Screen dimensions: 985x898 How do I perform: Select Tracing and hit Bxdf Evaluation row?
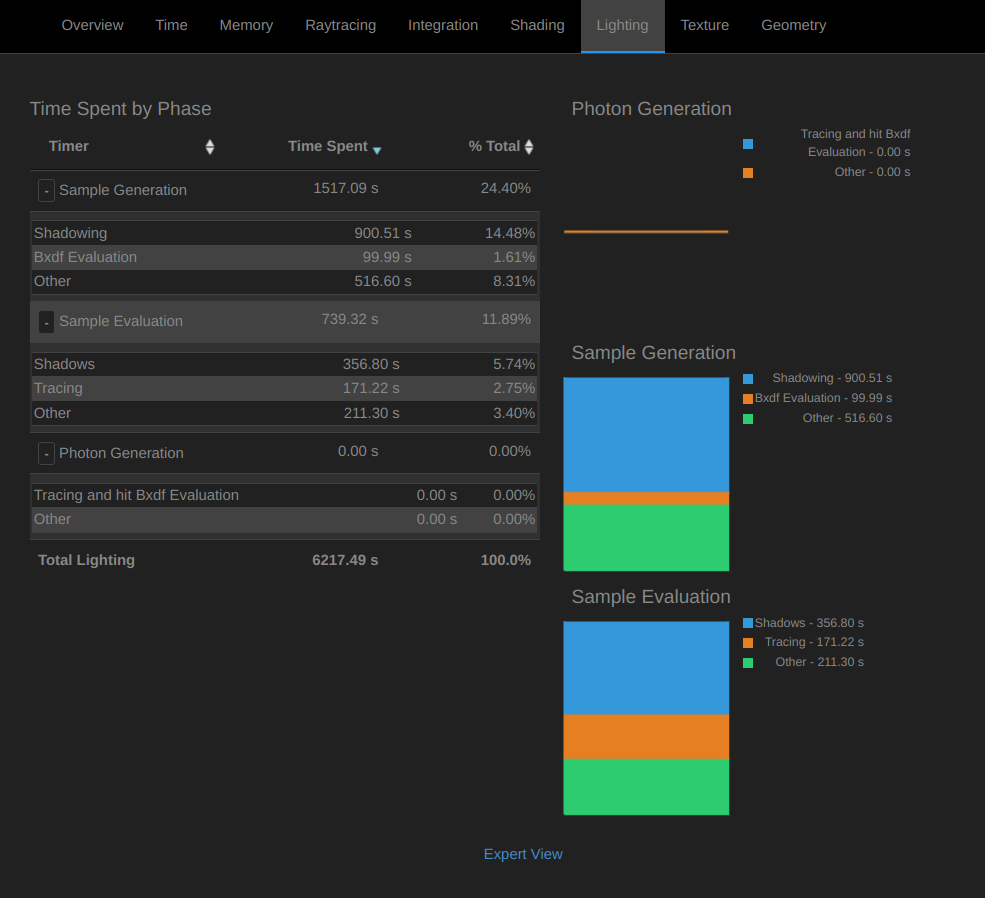point(285,495)
